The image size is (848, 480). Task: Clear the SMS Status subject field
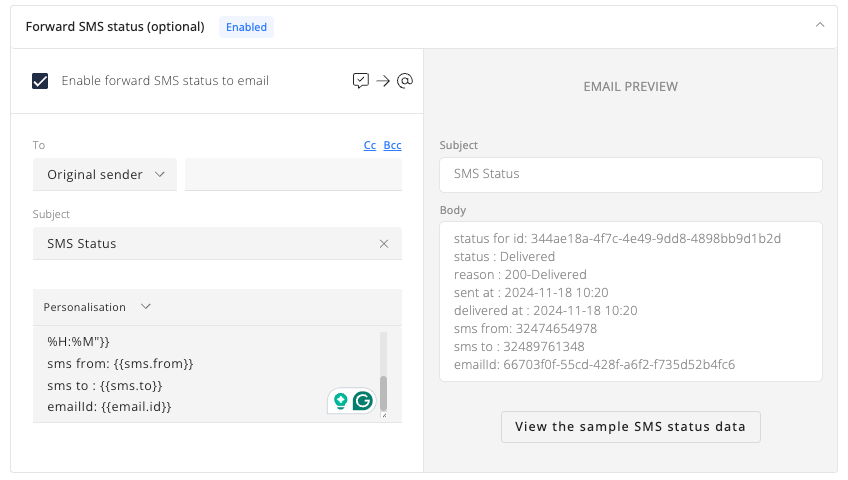pyautogui.click(x=384, y=244)
